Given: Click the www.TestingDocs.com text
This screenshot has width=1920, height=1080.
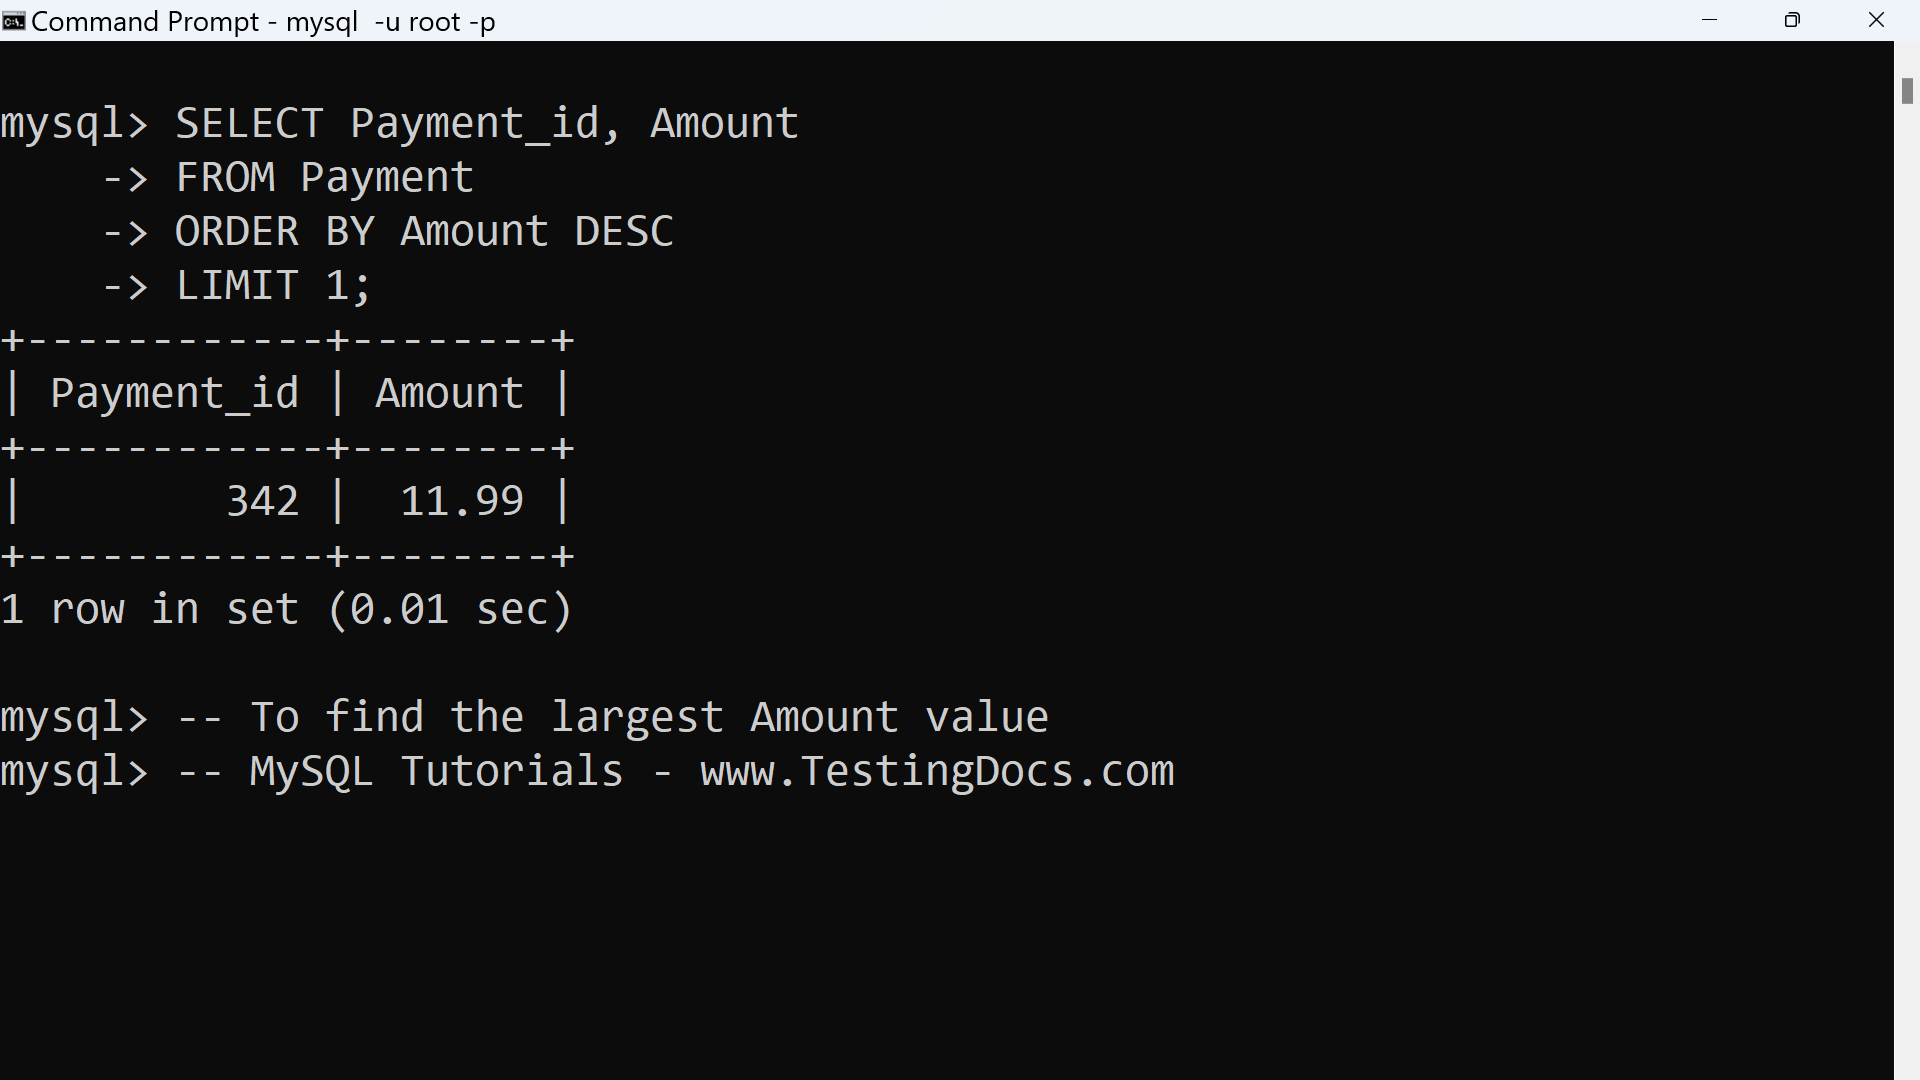Looking at the screenshot, I should [x=937, y=771].
